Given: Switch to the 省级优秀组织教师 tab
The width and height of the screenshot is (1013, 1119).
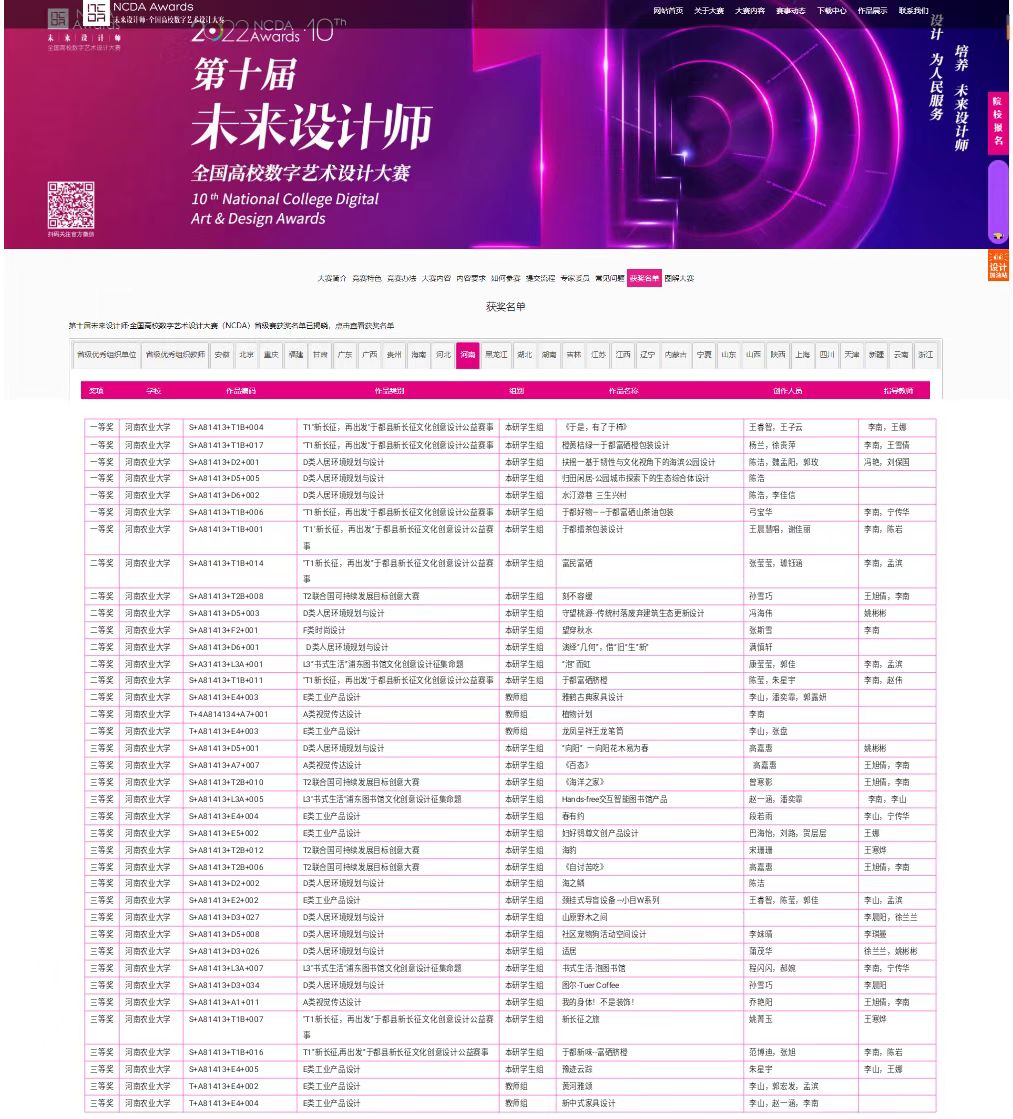Looking at the screenshot, I should coord(175,355).
